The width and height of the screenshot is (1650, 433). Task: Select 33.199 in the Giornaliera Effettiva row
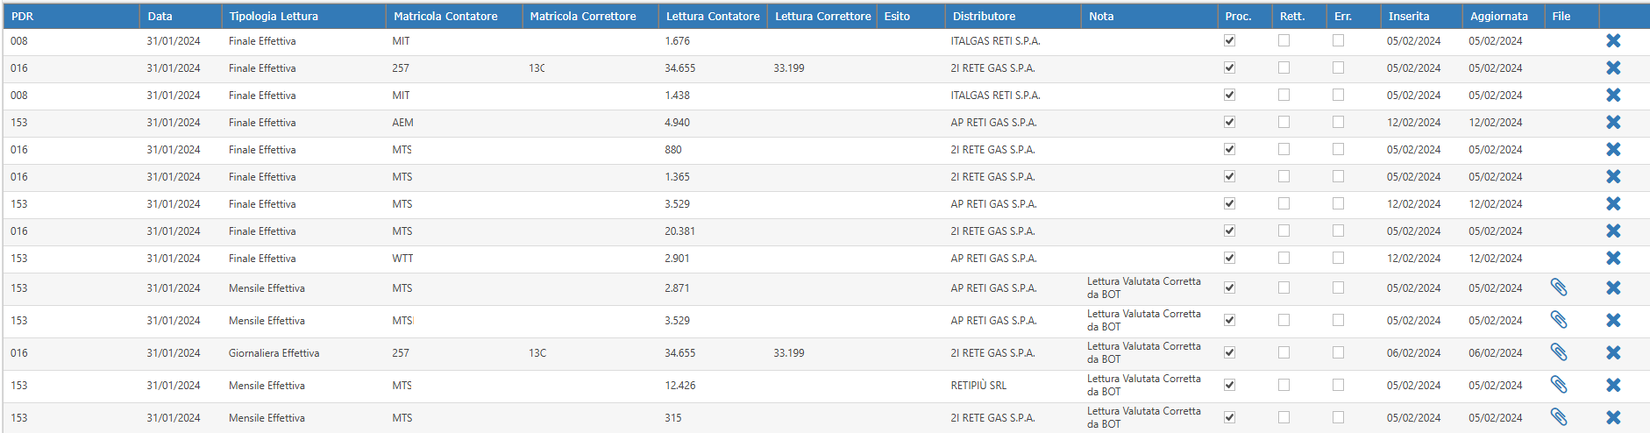coord(789,353)
